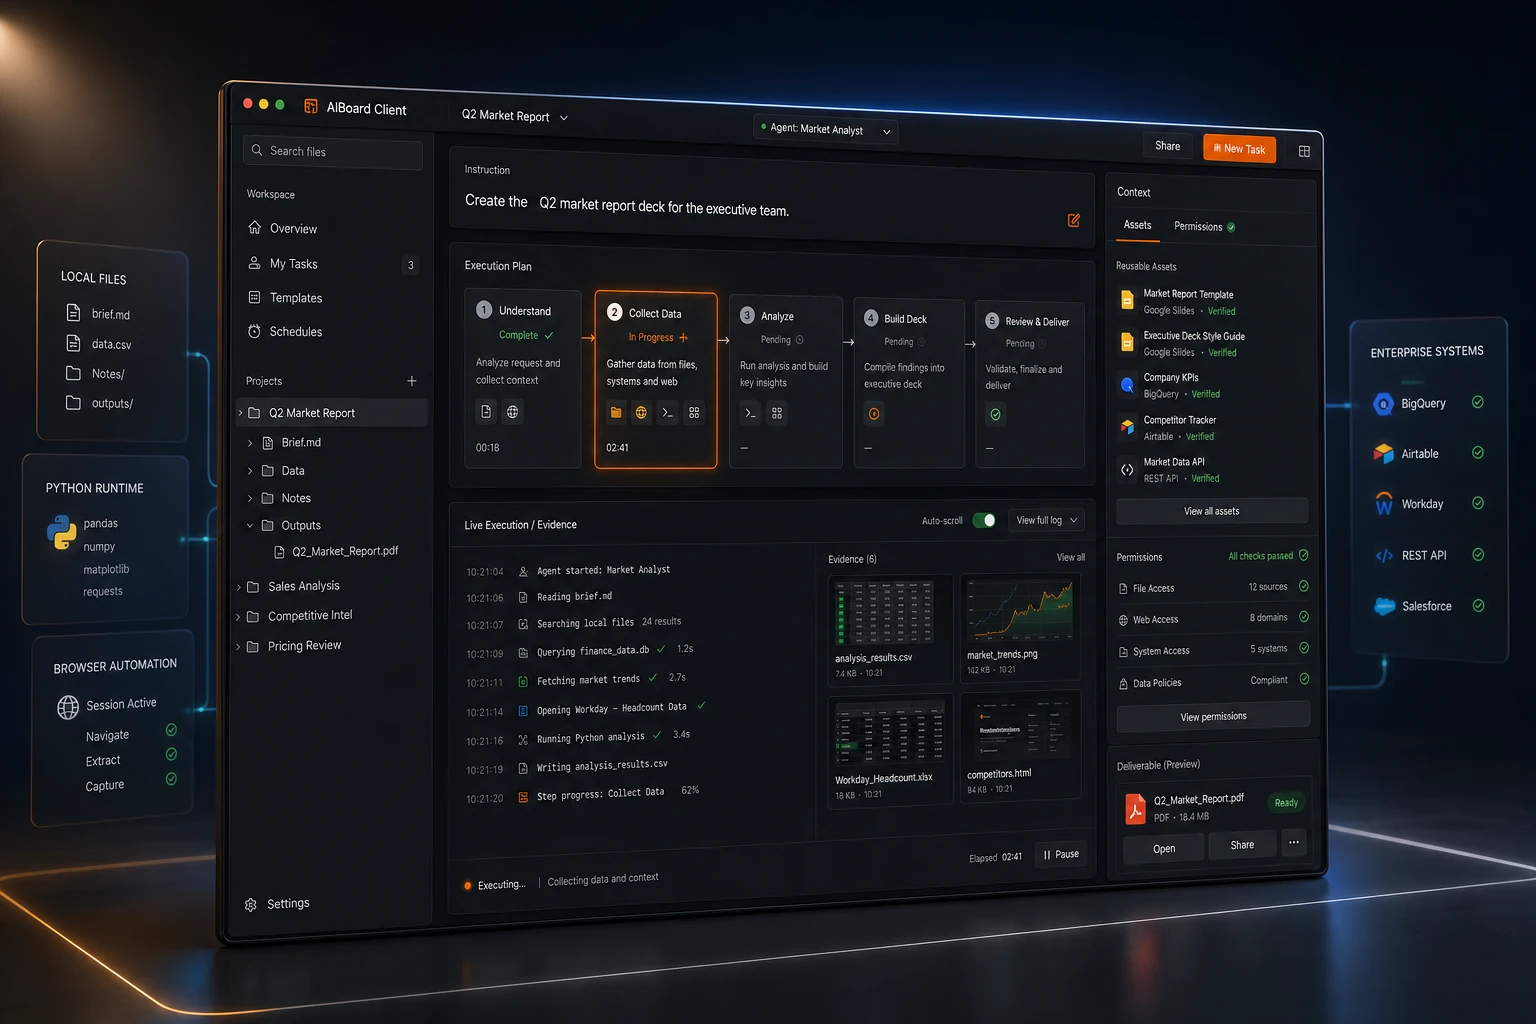Click the Workday icon in Enterprise Systems panel
This screenshot has width=1536, height=1024.
(1384, 504)
